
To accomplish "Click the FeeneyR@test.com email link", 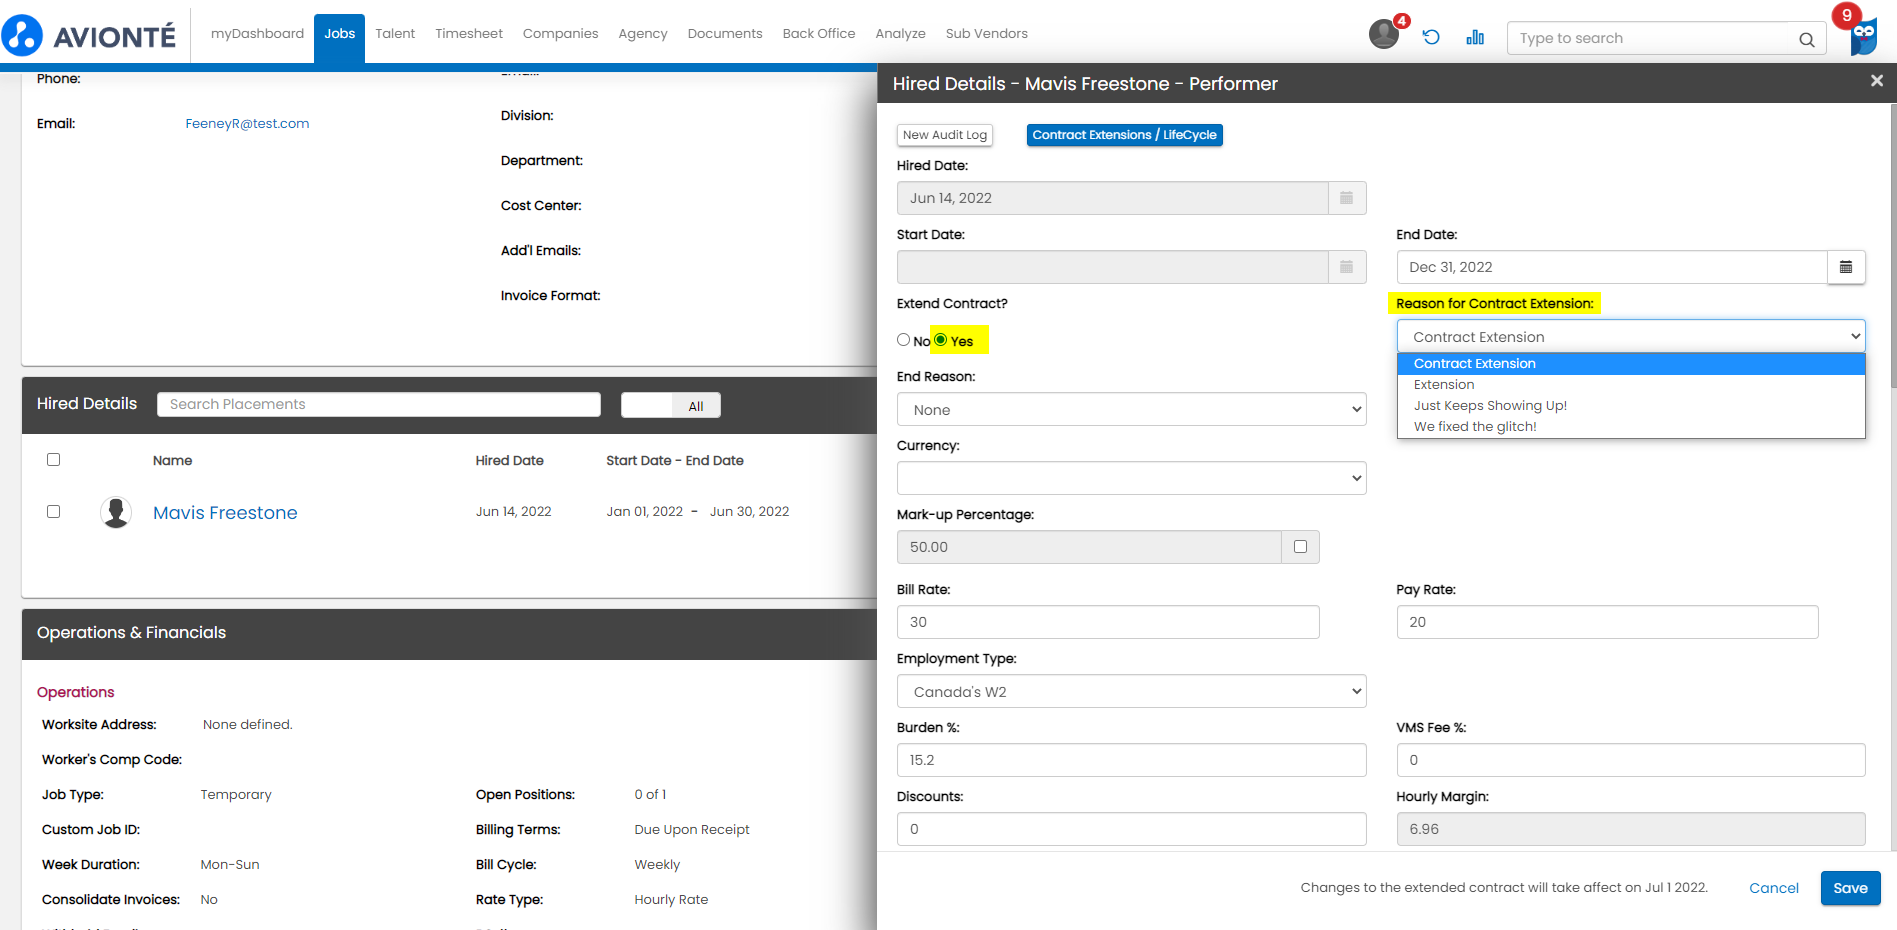I will 247,124.
